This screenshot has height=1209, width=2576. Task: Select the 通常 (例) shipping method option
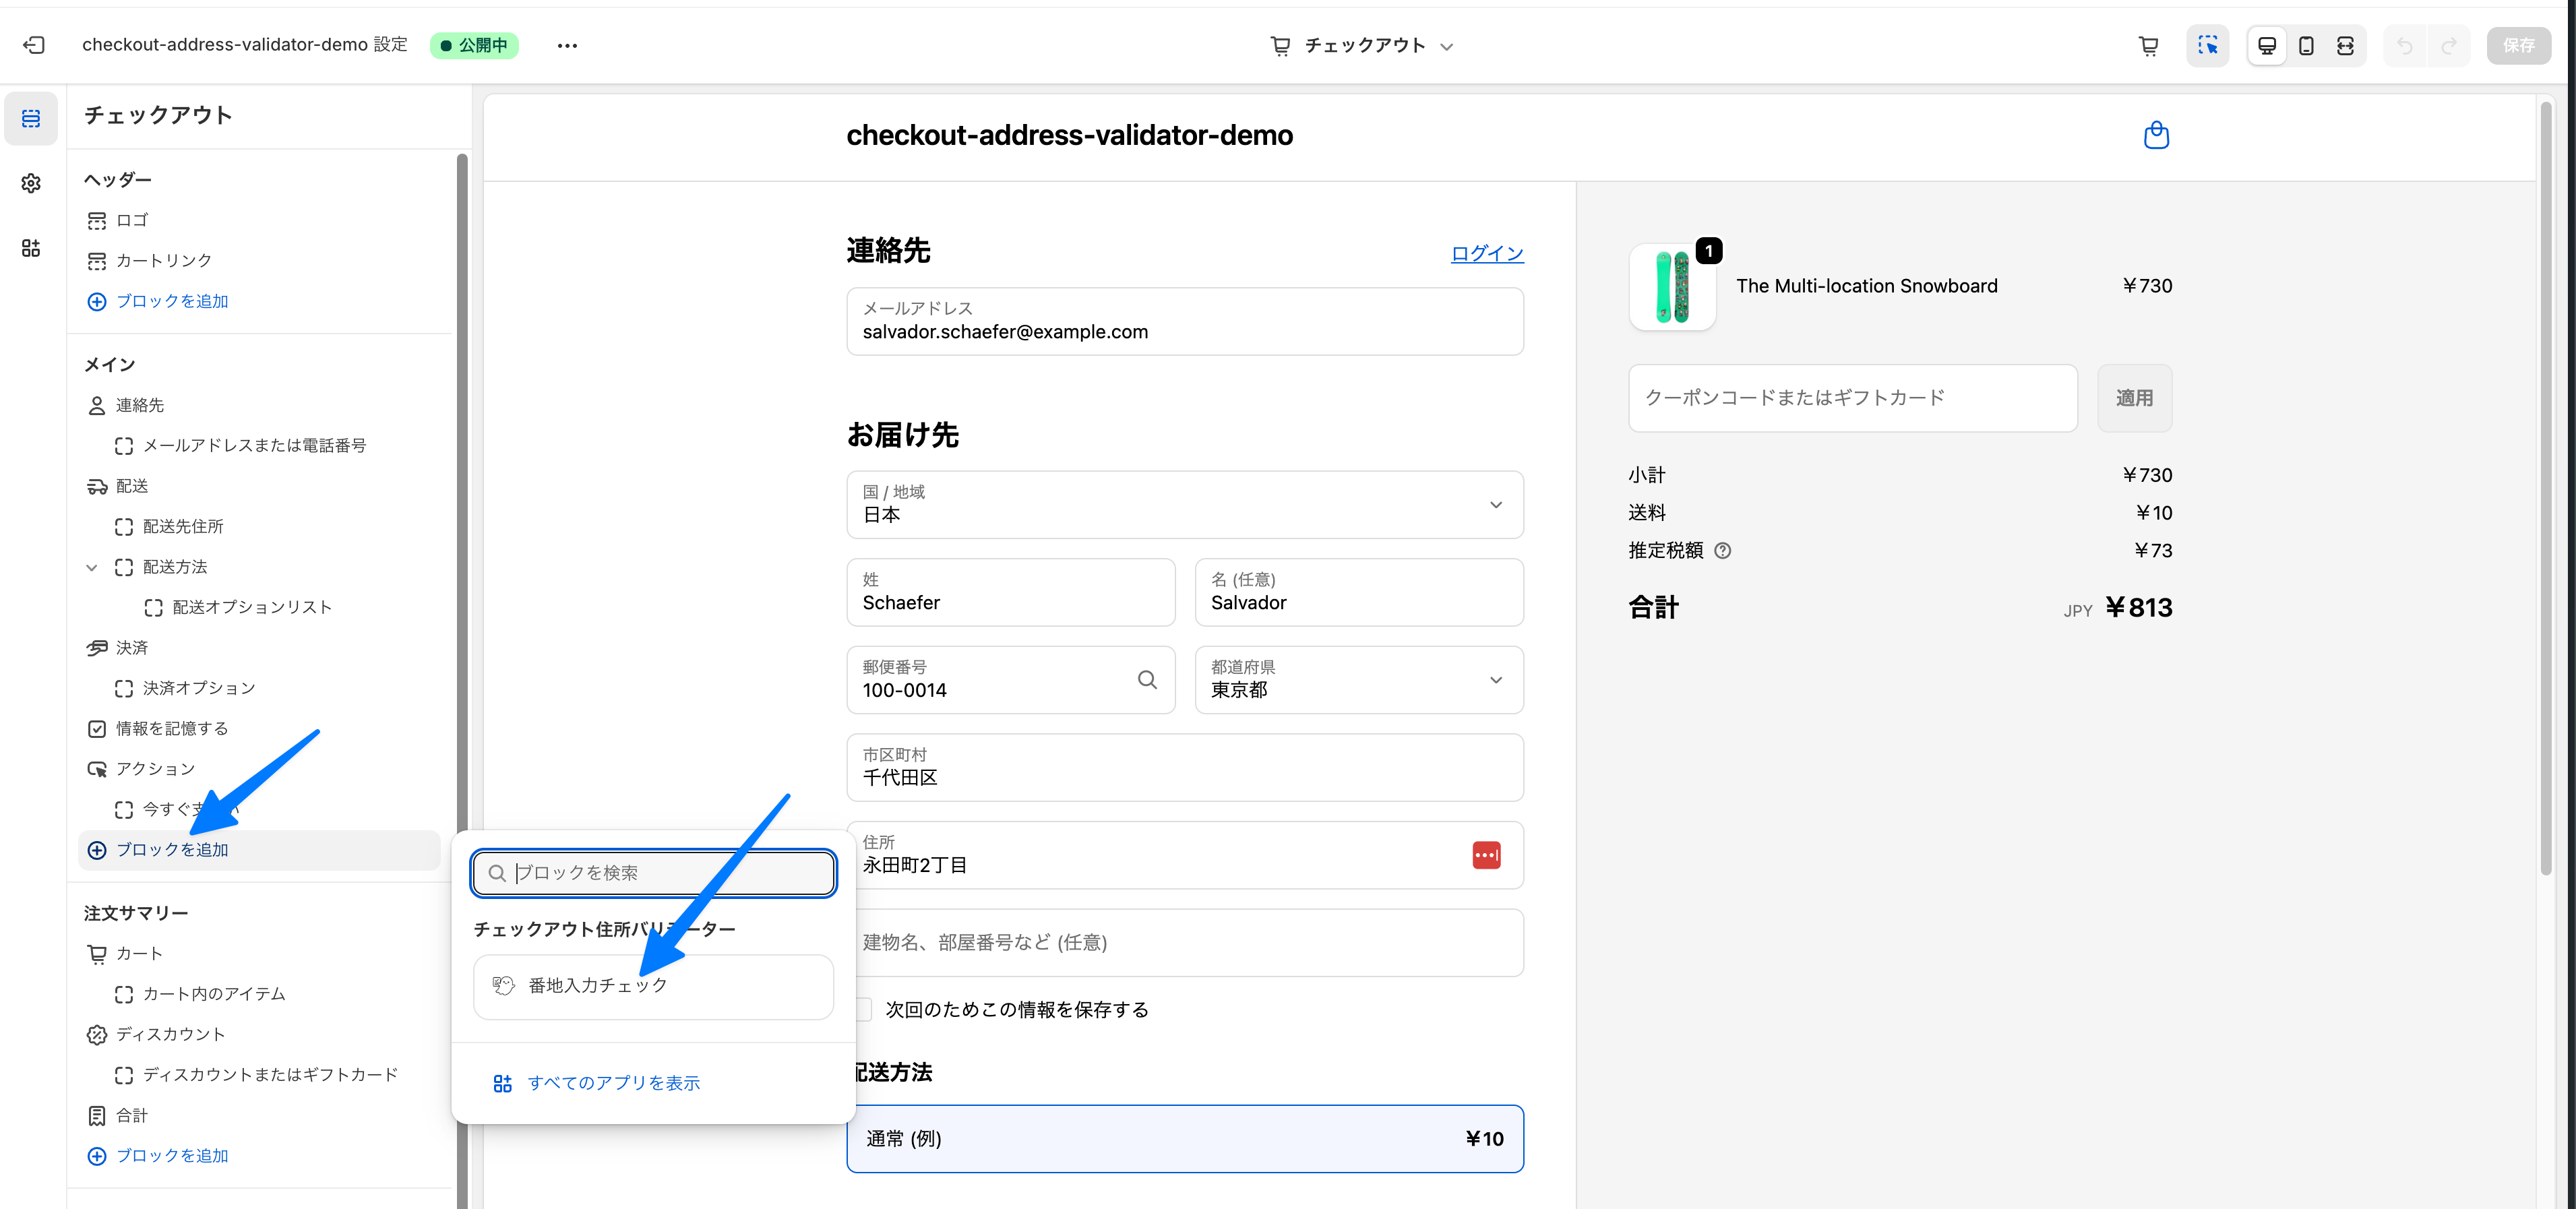(x=1184, y=1138)
